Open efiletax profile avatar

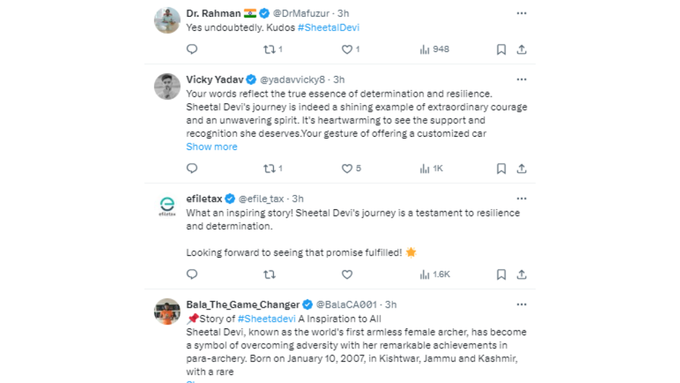(x=167, y=206)
